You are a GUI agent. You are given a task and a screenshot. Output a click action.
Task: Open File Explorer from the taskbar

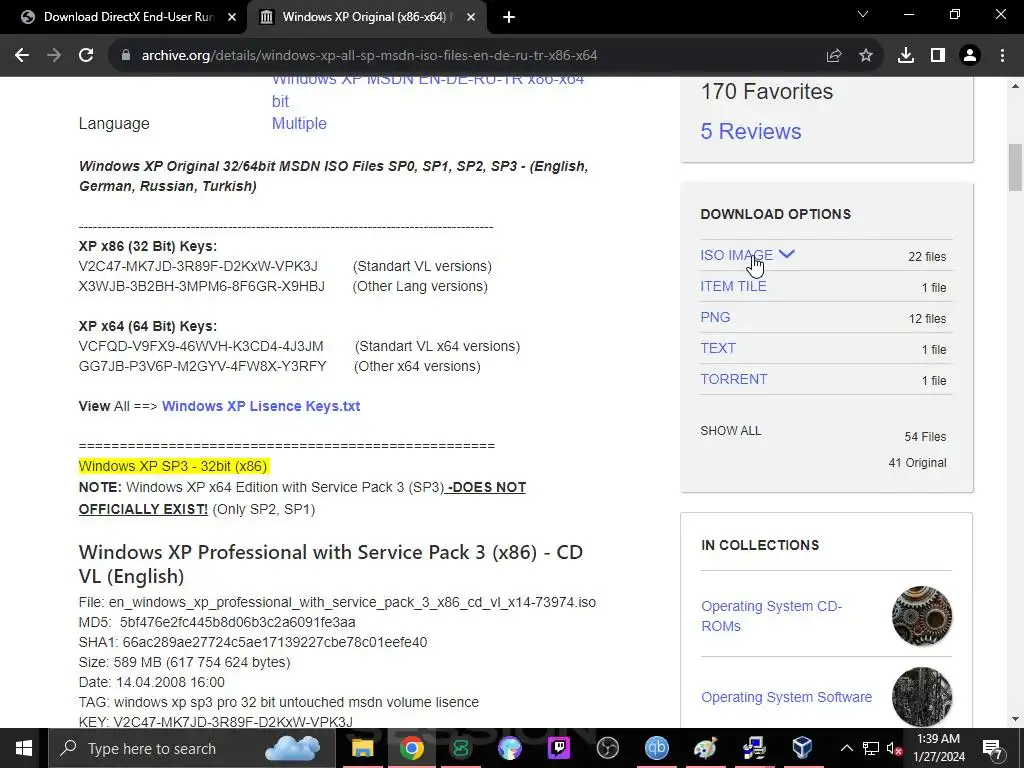pos(362,748)
